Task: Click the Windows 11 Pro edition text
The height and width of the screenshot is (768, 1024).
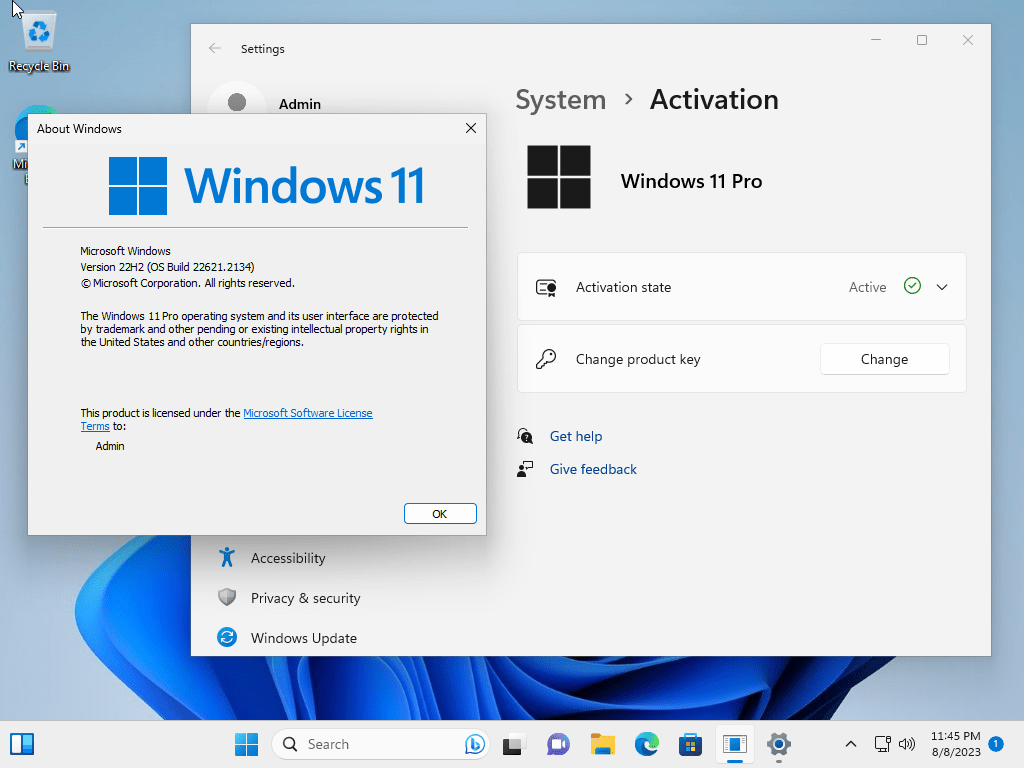Action: coord(691,181)
